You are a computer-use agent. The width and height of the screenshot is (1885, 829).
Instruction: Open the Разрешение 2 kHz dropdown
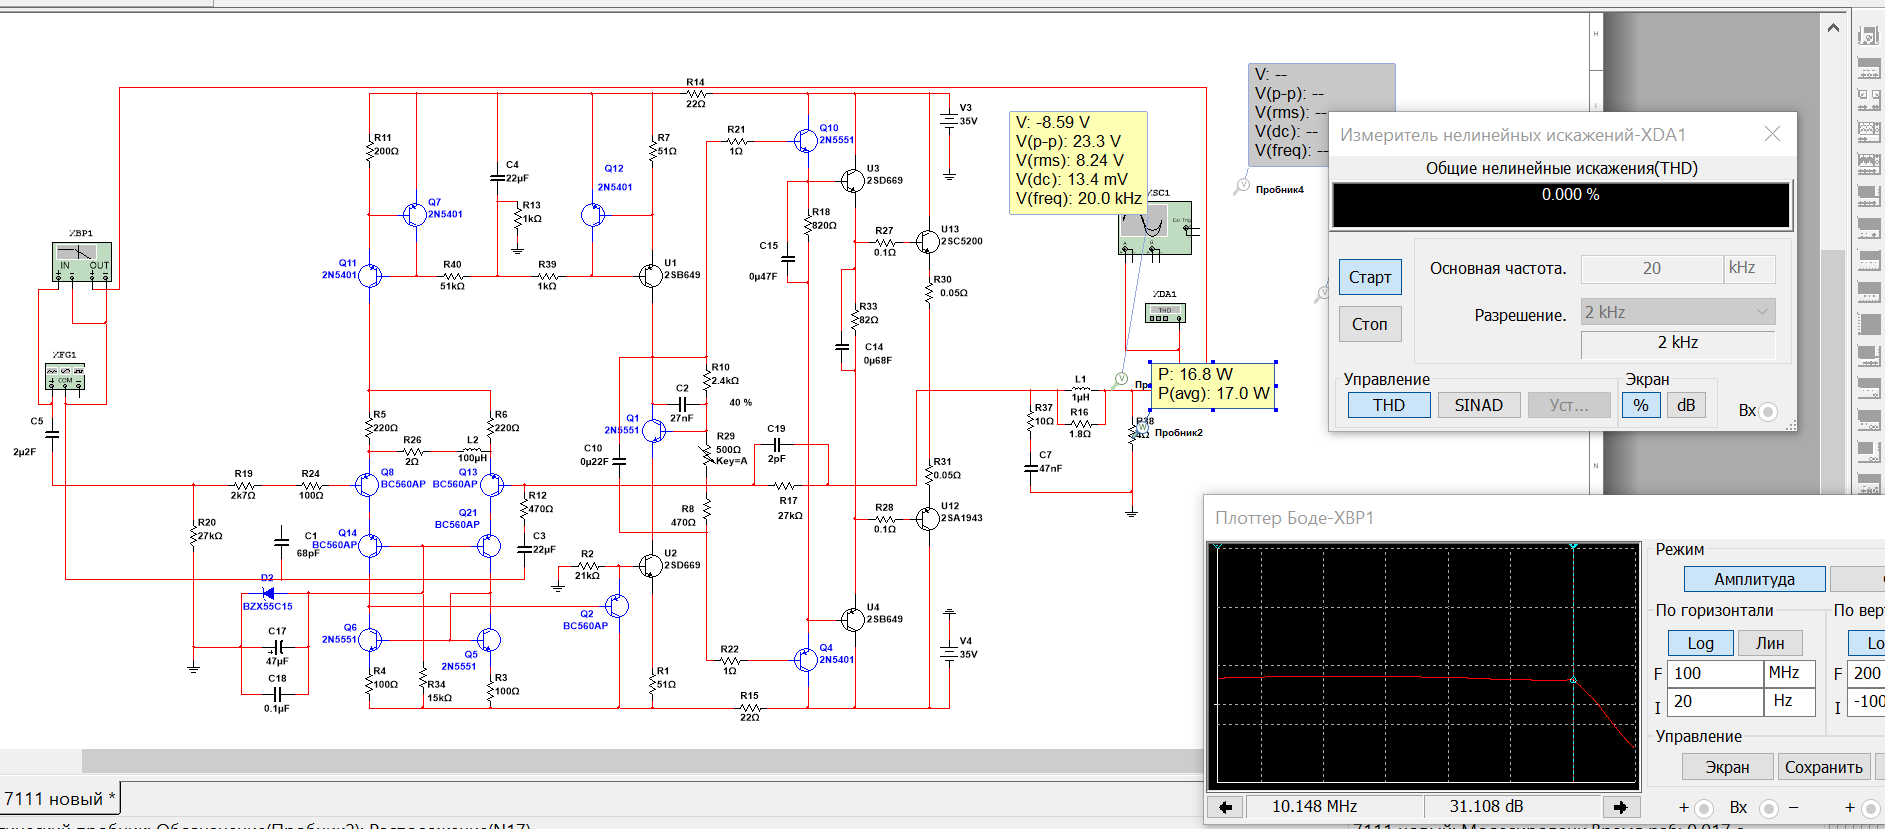click(1678, 312)
